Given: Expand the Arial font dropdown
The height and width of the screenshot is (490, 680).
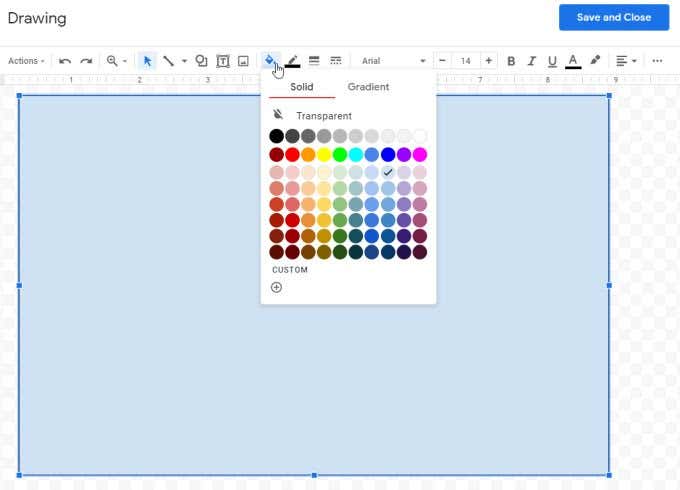Looking at the screenshot, I should pos(393,61).
